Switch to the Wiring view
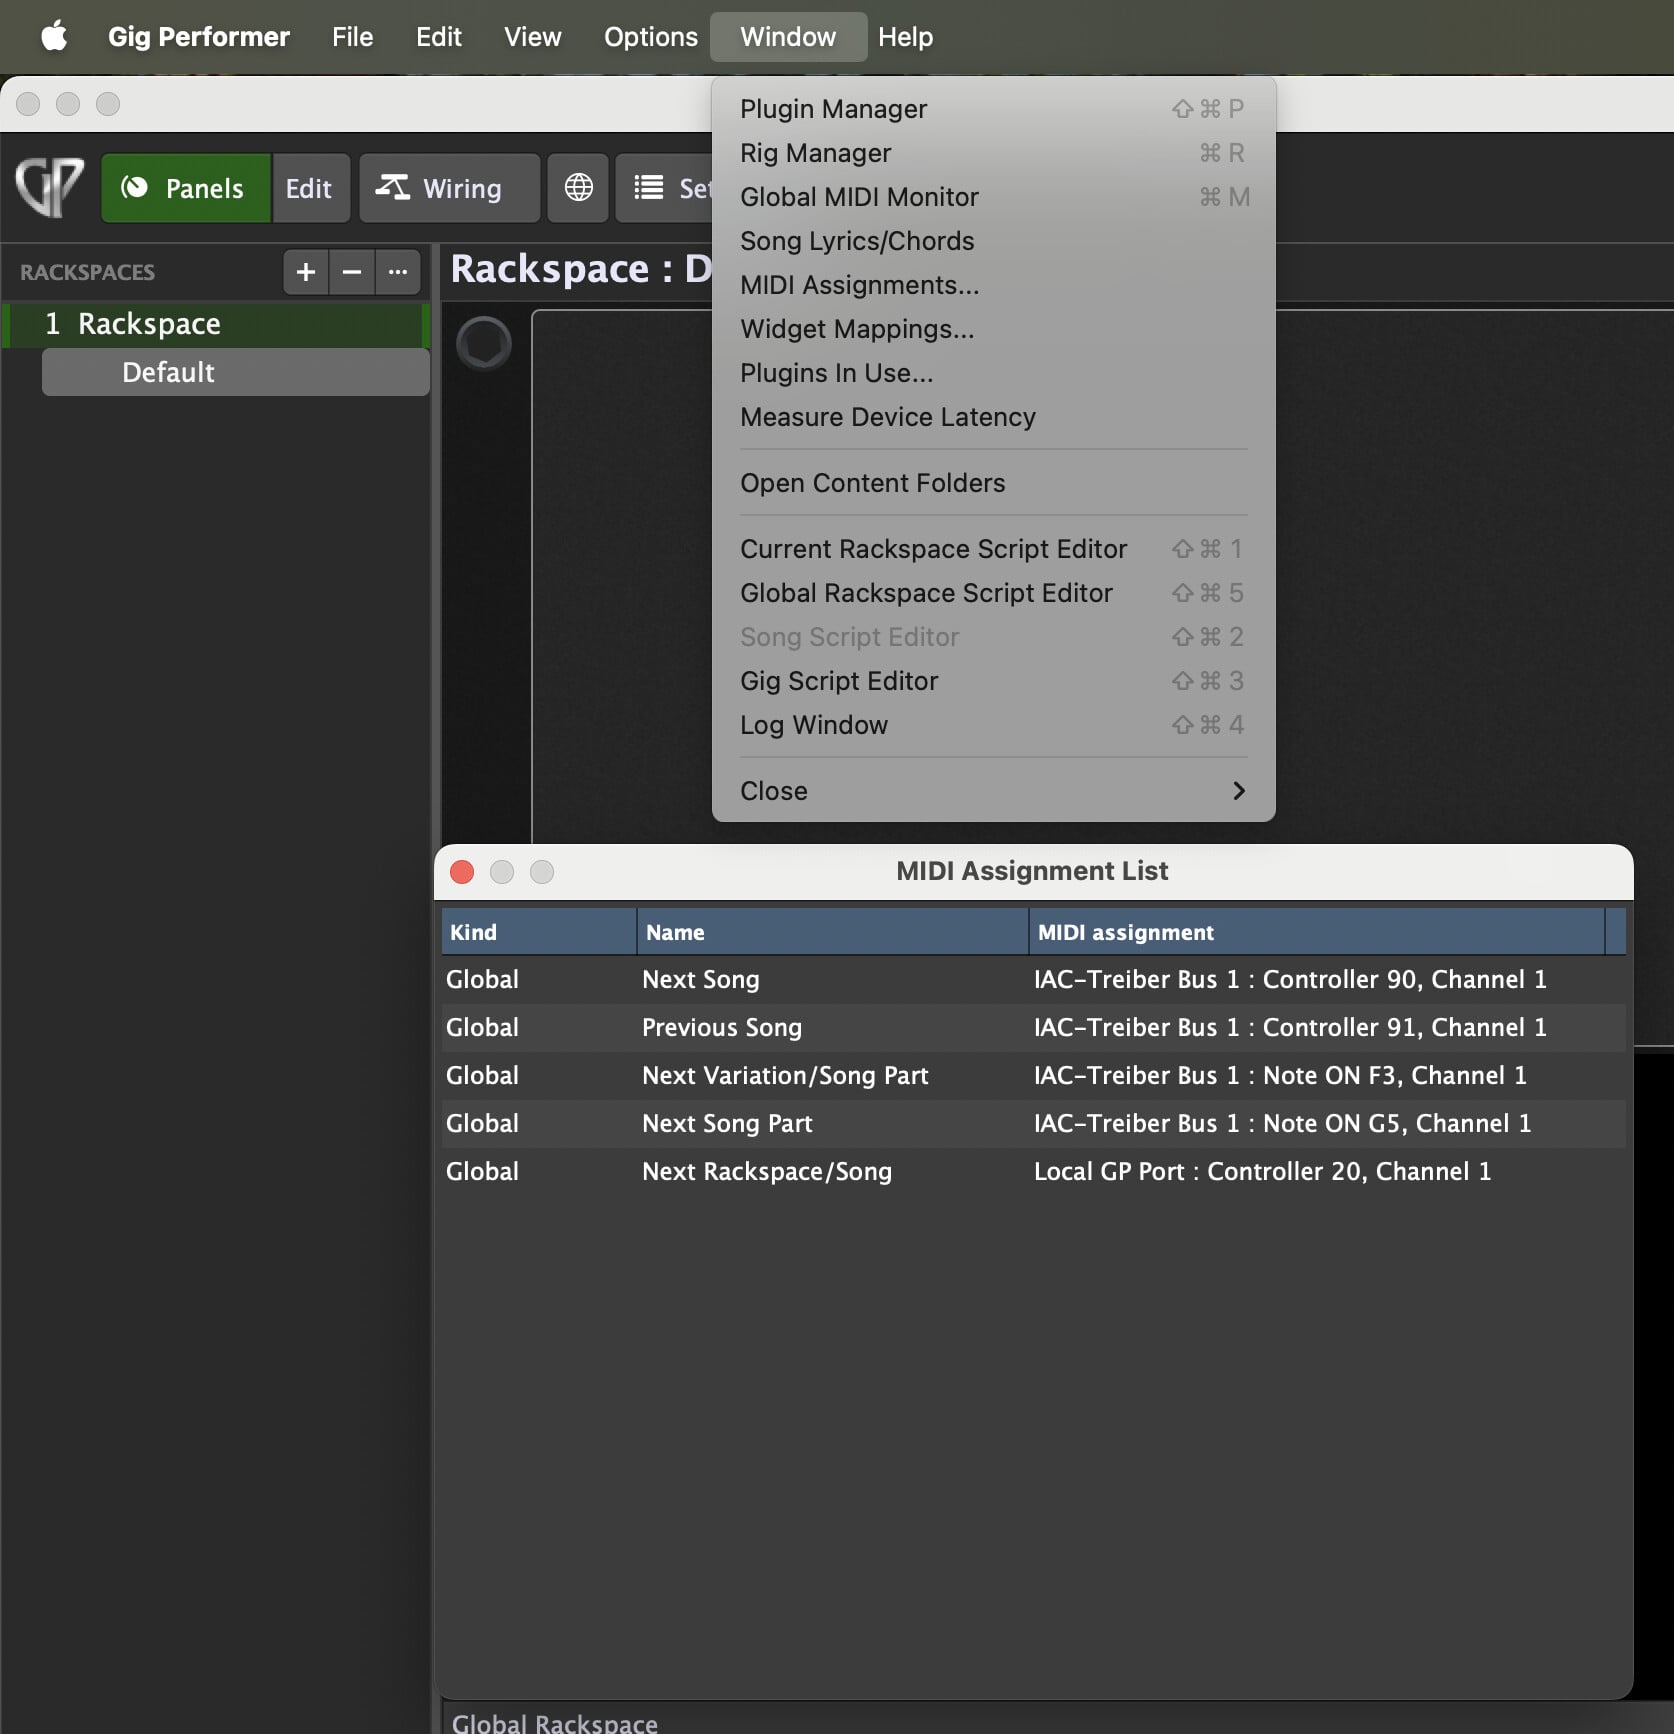The image size is (1674, 1734). click(x=449, y=187)
